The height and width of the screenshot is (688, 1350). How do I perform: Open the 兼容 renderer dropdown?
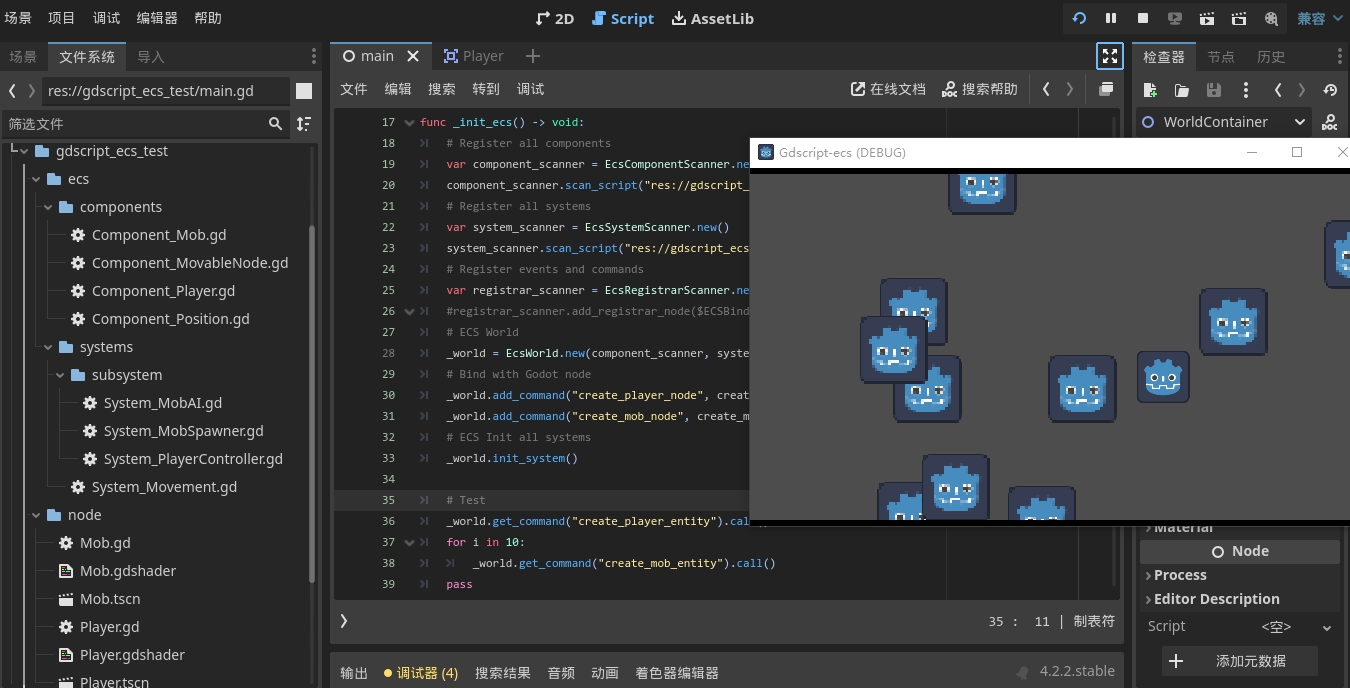(x=1320, y=18)
